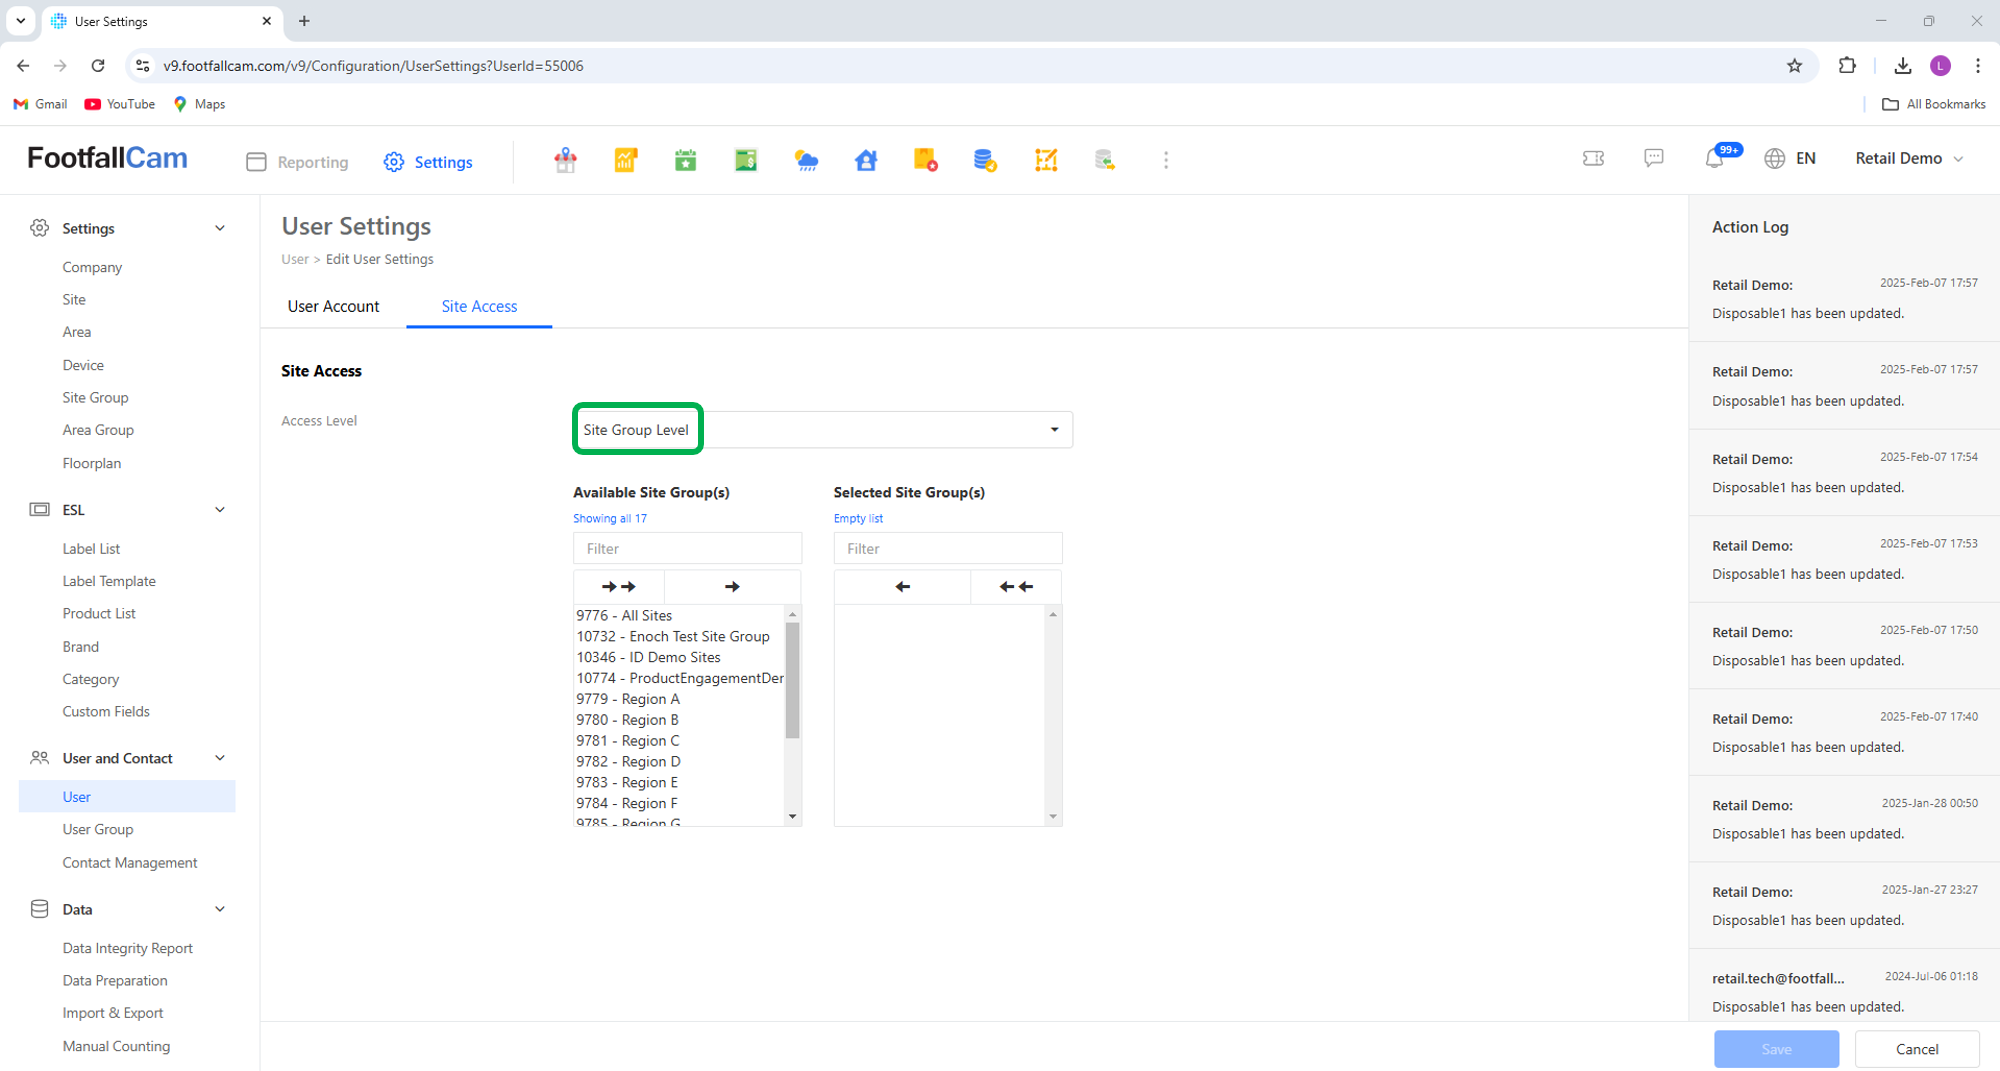Open the more shortcuts vertical dots
2000x1071 pixels.
1166,160
